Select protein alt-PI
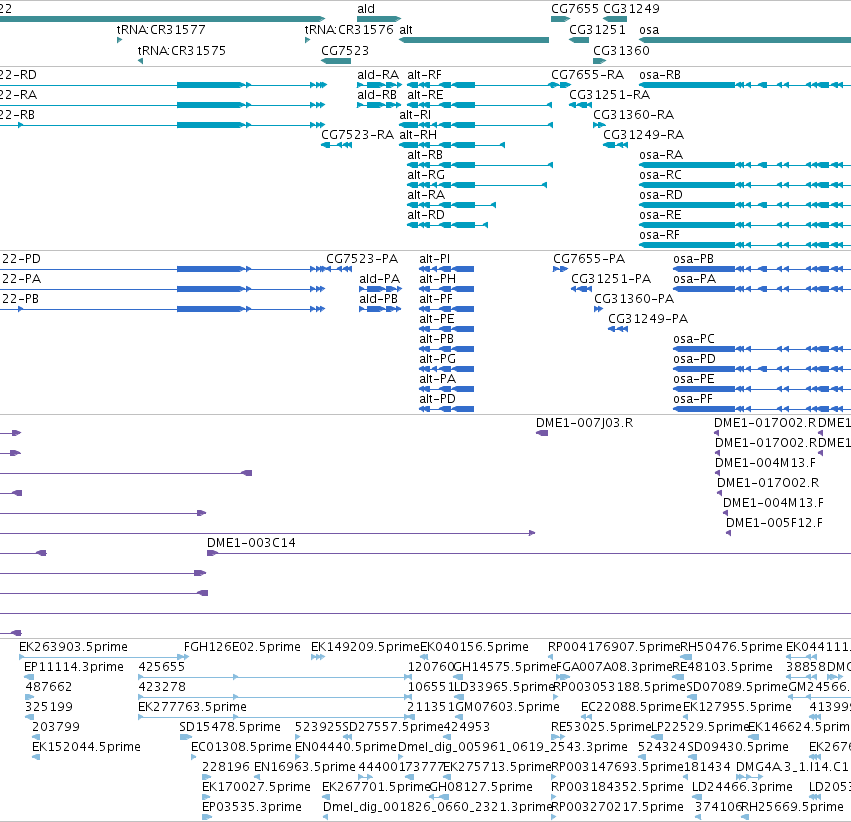Viewport: 851px width, 822px height. [x=435, y=259]
